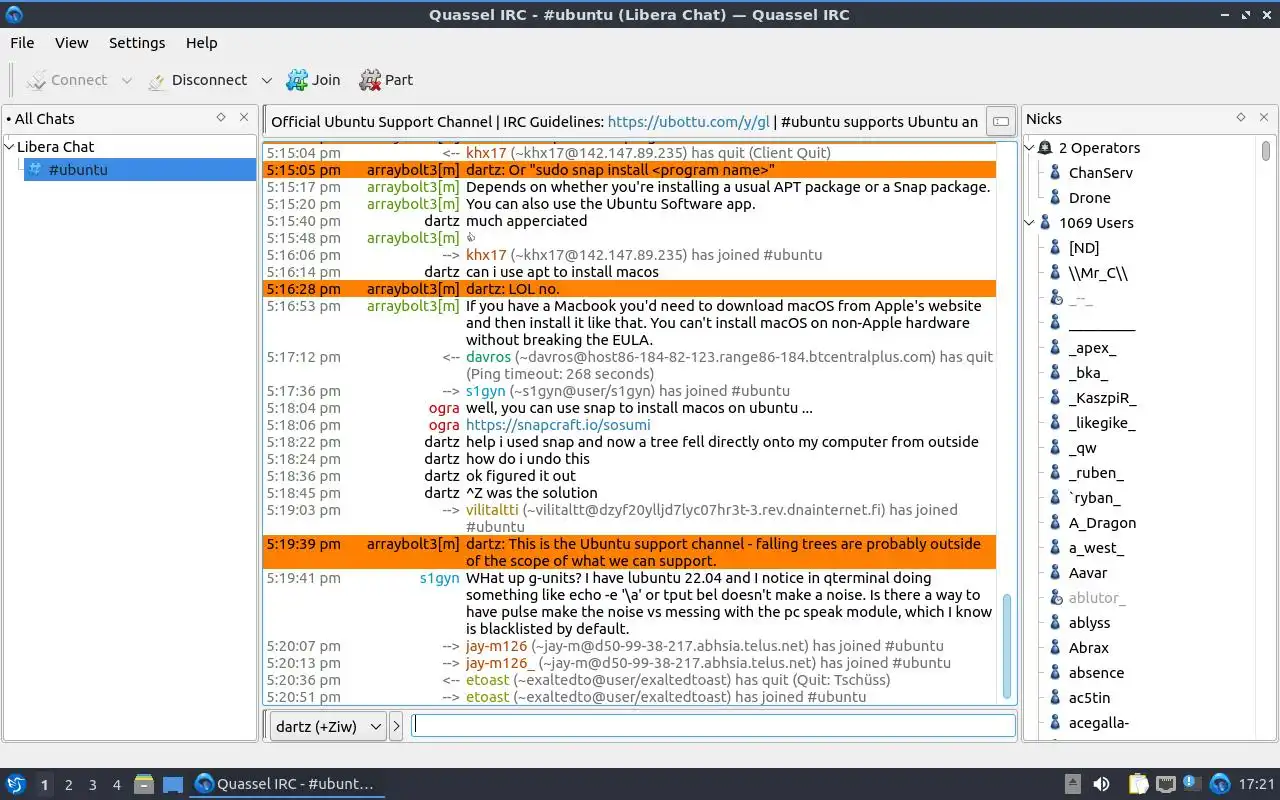Viewport: 1280px width, 800px height.
Task: Select nick ablyss in the Nicks list
Action: [x=1089, y=622]
